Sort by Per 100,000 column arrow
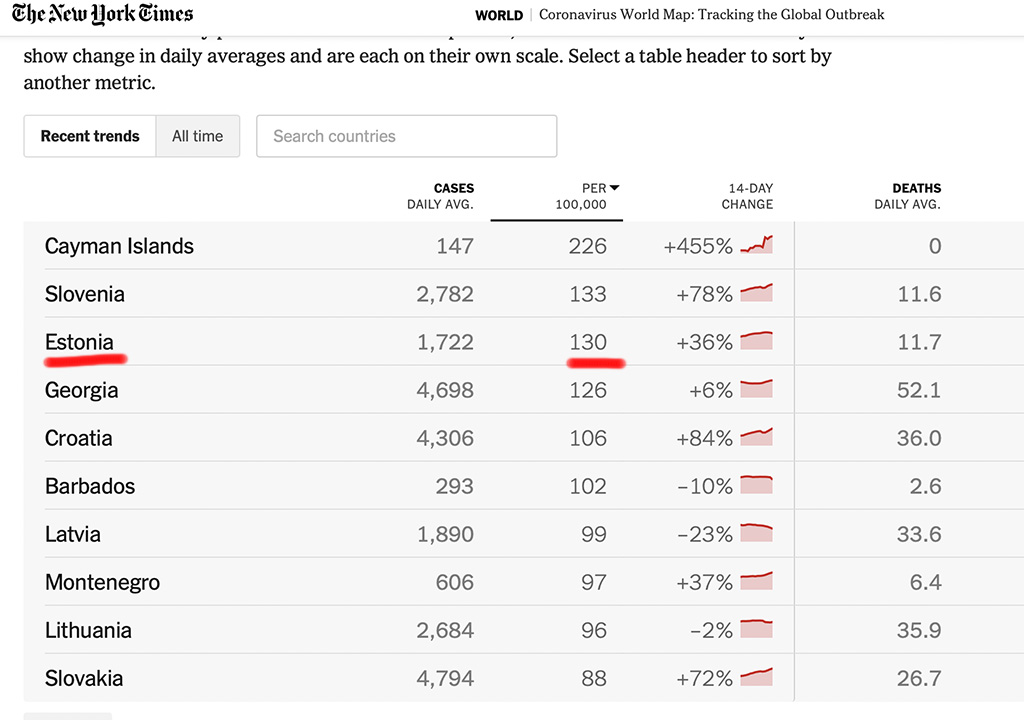Image resolution: width=1024 pixels, height=720 pixels. (614, 188)
